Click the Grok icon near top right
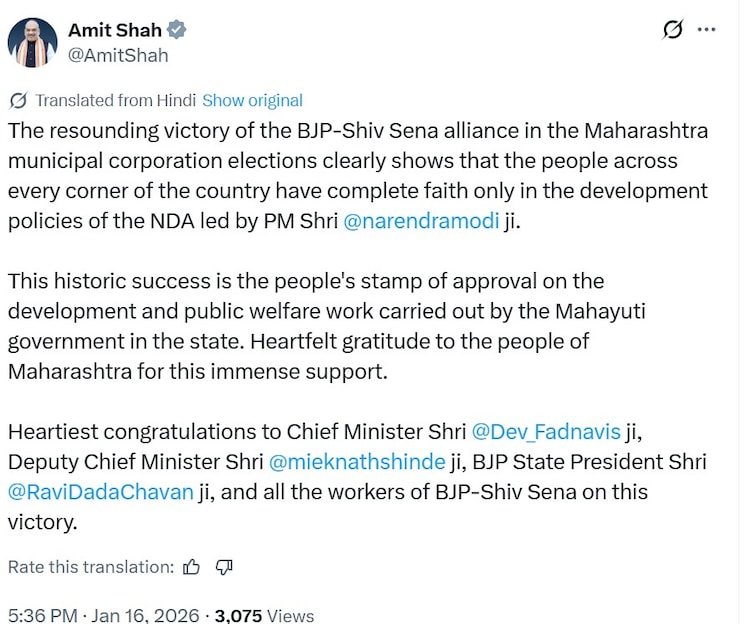The height and width of the screenshot is (624, 750). pos(673,30)
